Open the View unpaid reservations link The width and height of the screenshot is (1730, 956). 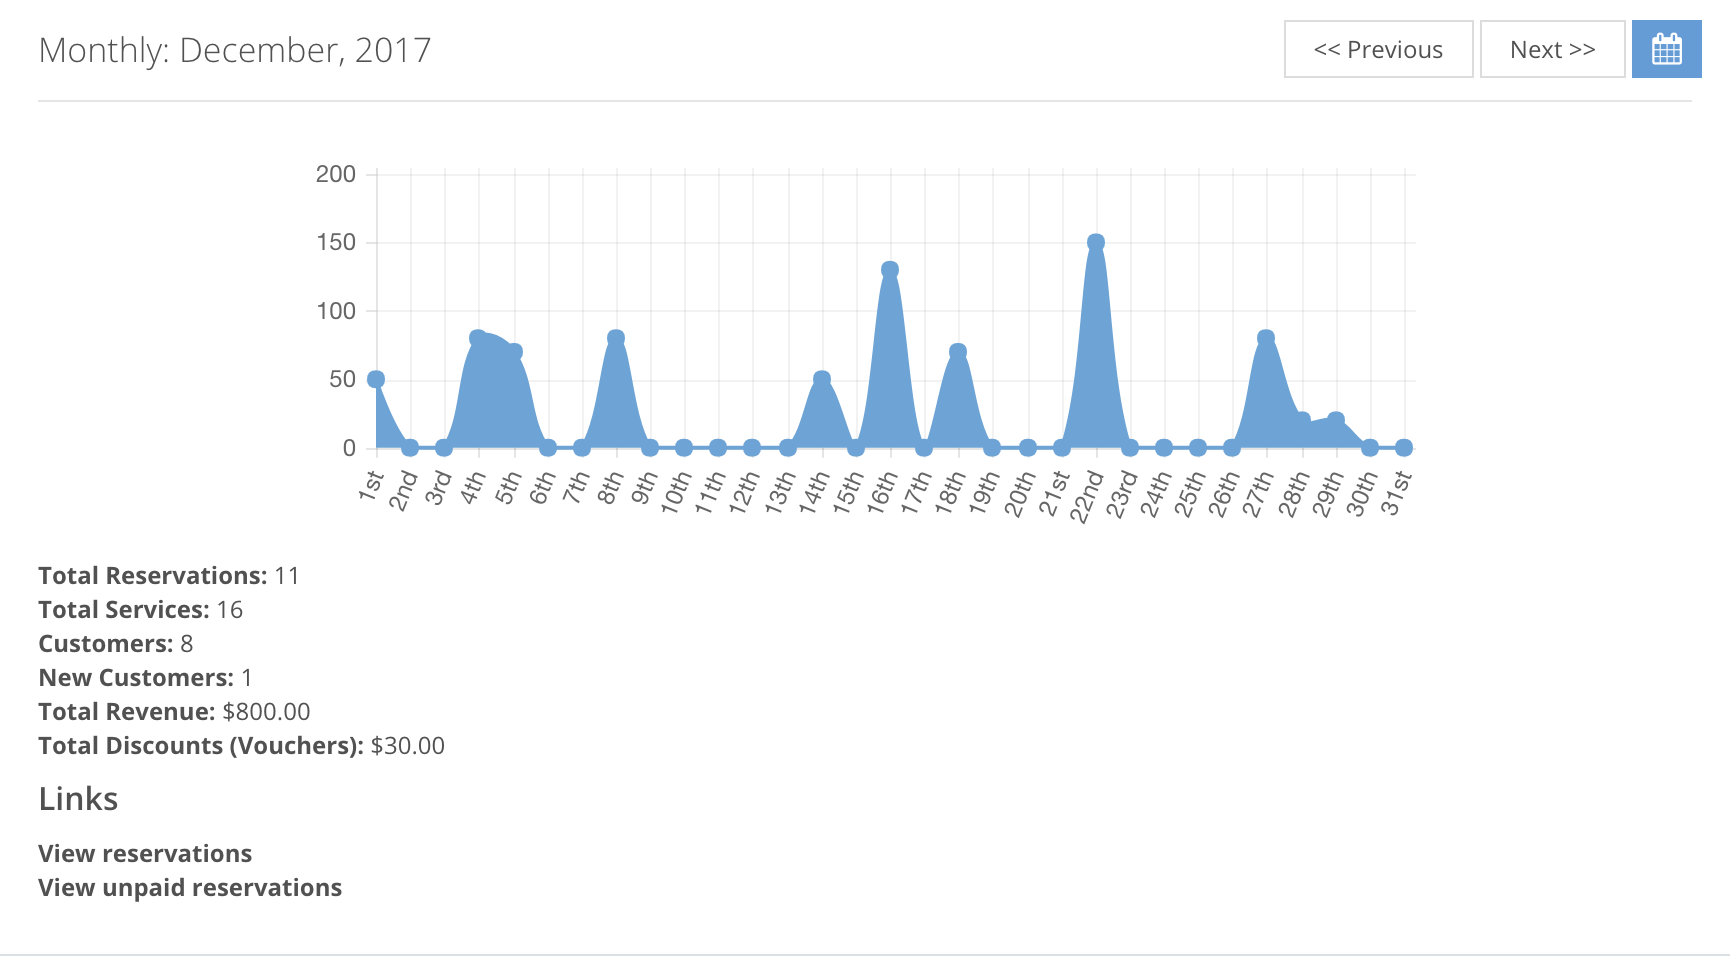pos(189,887)
